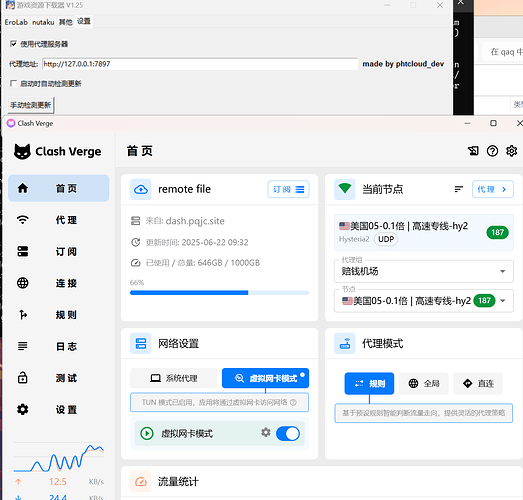Click the help question mark icon
This screenshot has width=523, height=500.
(x=492, y=151)
